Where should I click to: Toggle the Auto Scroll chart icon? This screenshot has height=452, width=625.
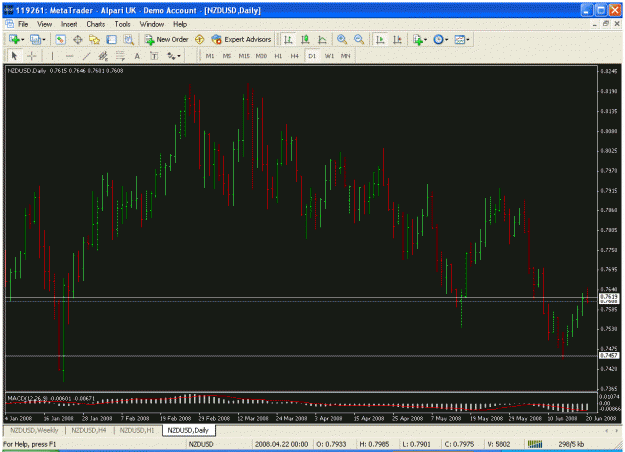[x=380, y=39]
